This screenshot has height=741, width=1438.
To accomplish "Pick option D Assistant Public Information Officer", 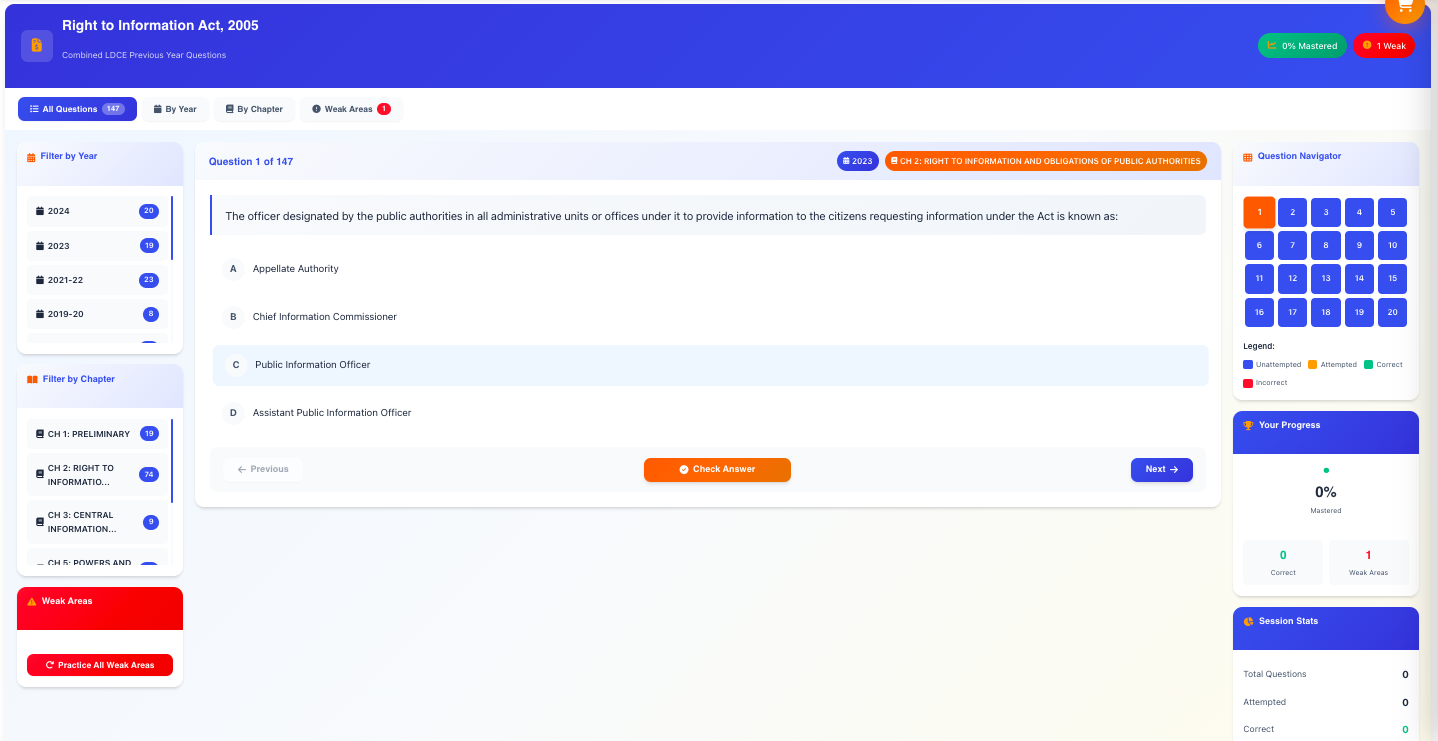I will click(331, 413).
